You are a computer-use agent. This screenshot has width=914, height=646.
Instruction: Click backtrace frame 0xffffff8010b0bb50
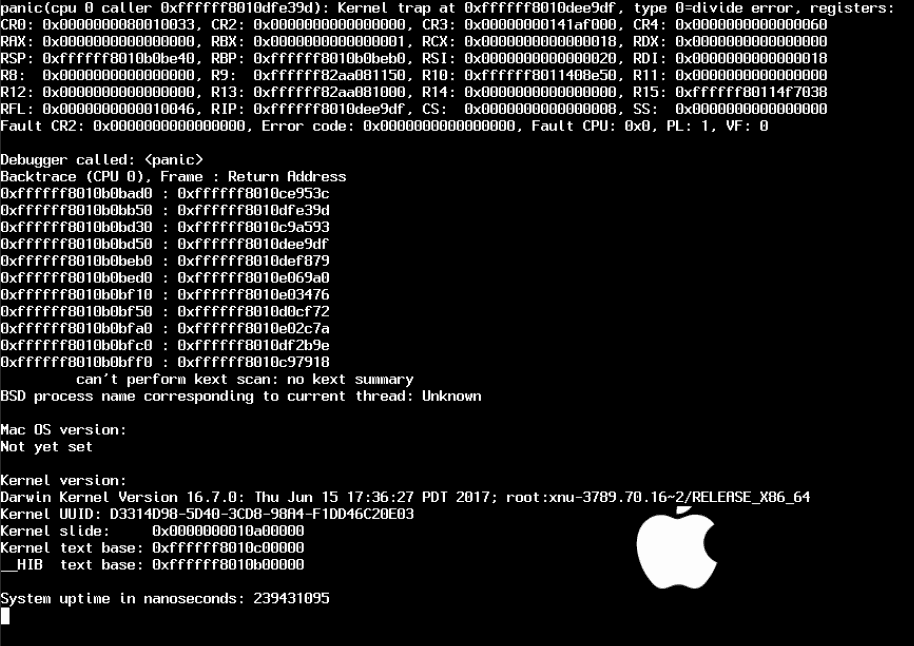click(76, 210)
